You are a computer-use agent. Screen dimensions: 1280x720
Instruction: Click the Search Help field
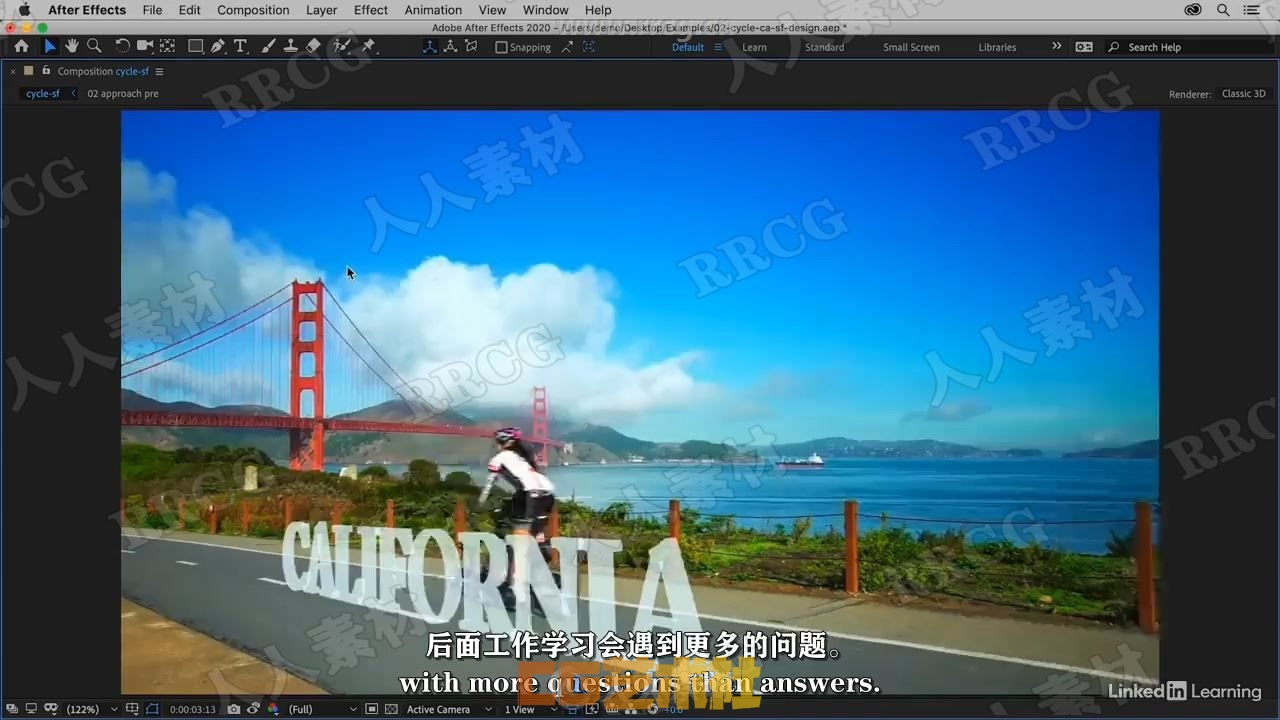pyautogui.click(x=1190, y=47)
